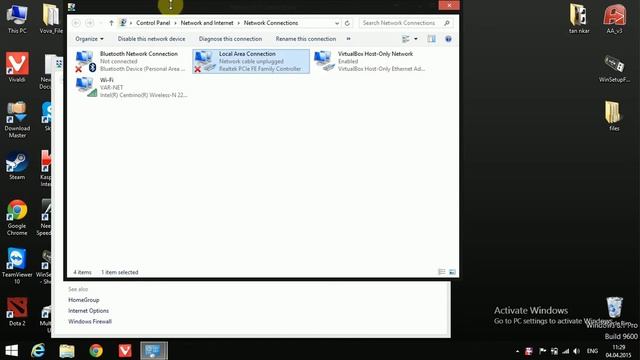Click the network signal icon in tray
This screenshot has height=360, width=640.
pyautogui.click(x=566, y=351)
